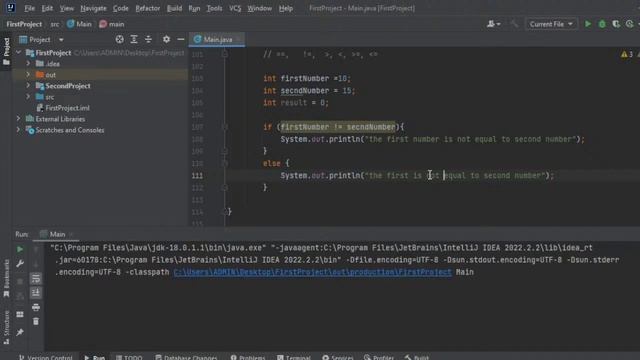Collapse the FirstProject root node
This screenshot has height=360, width=640.
coord(18,53)
